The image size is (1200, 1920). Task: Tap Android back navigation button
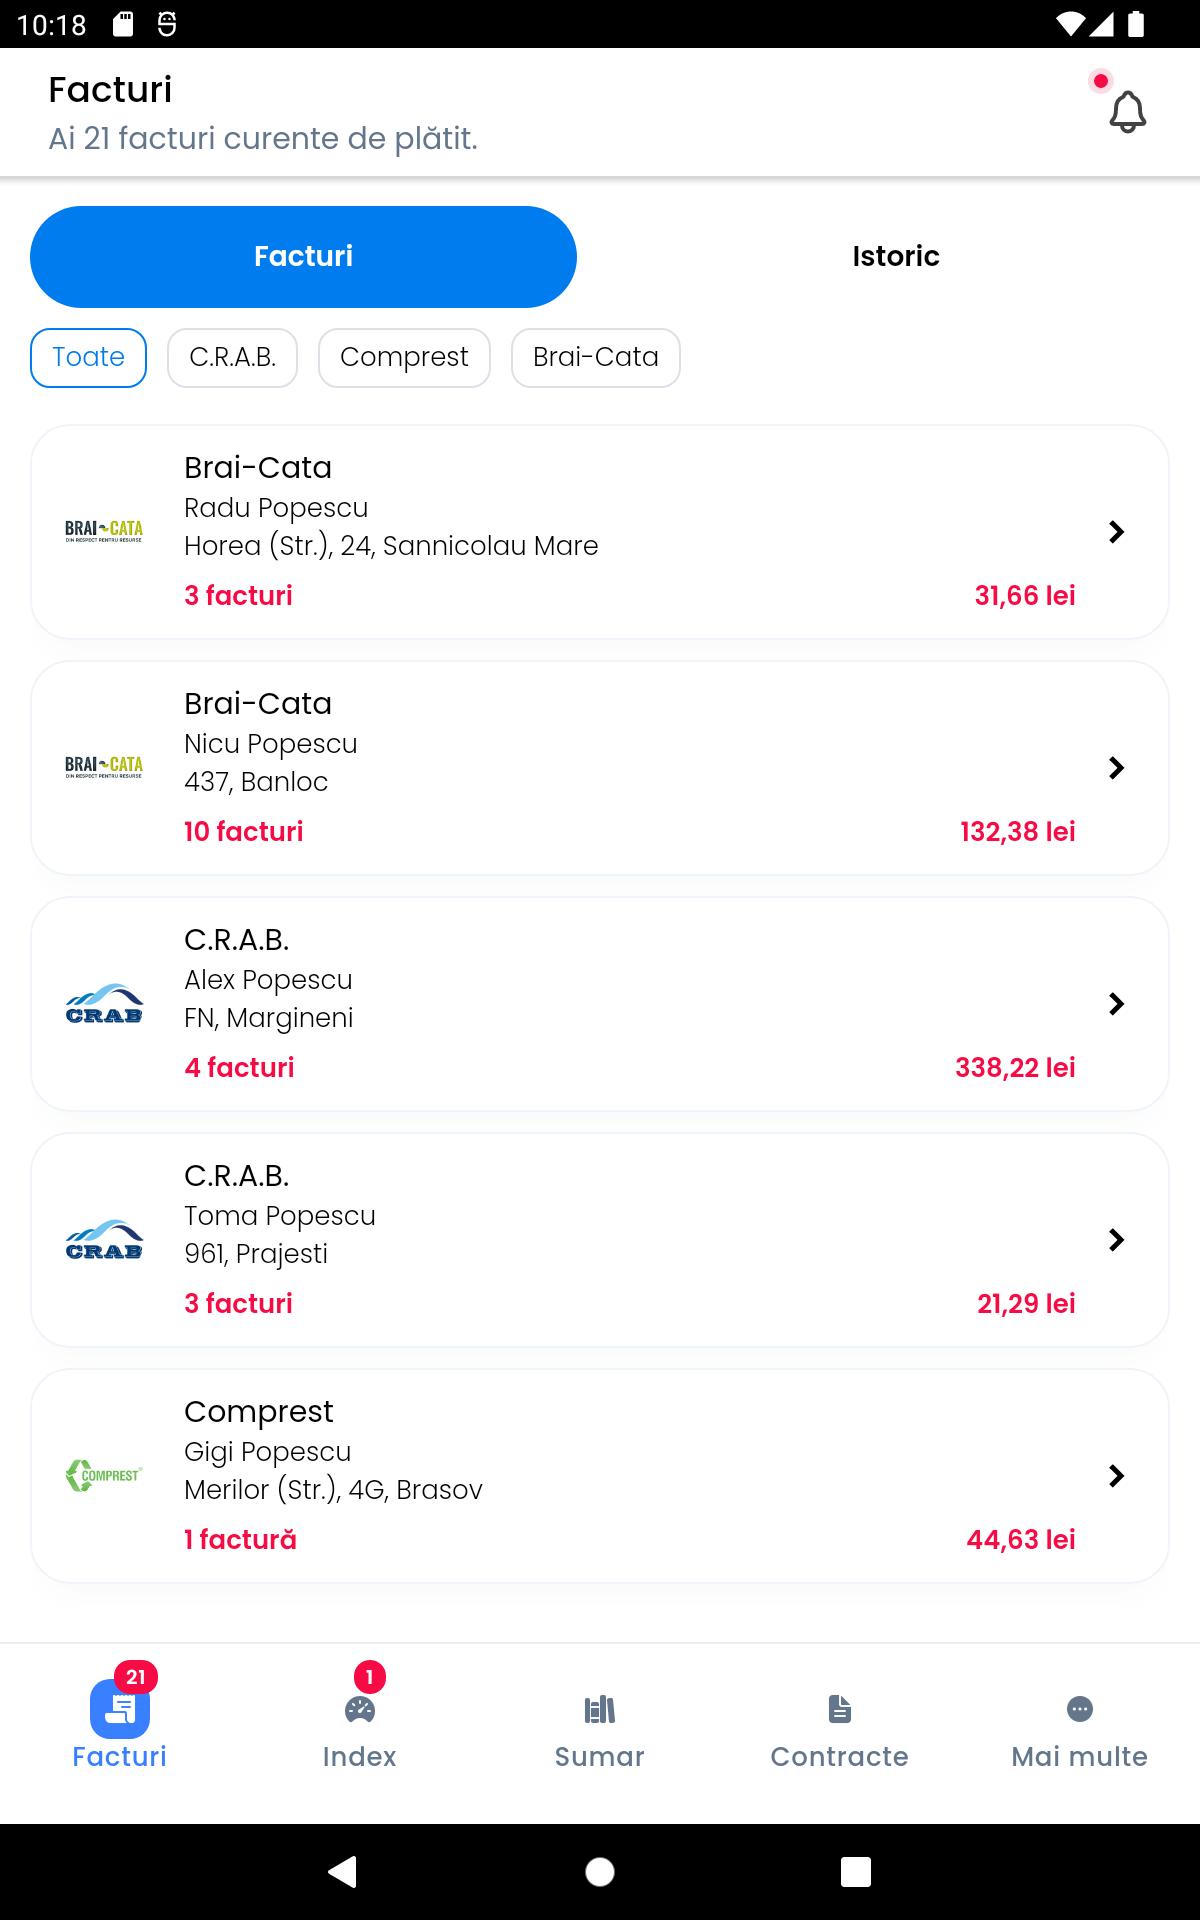(343, 1871)
